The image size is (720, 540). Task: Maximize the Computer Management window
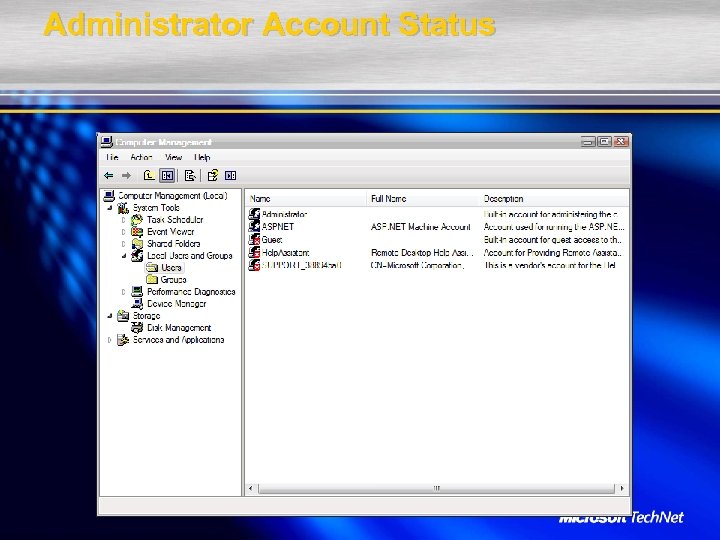(x=604, y=141)
